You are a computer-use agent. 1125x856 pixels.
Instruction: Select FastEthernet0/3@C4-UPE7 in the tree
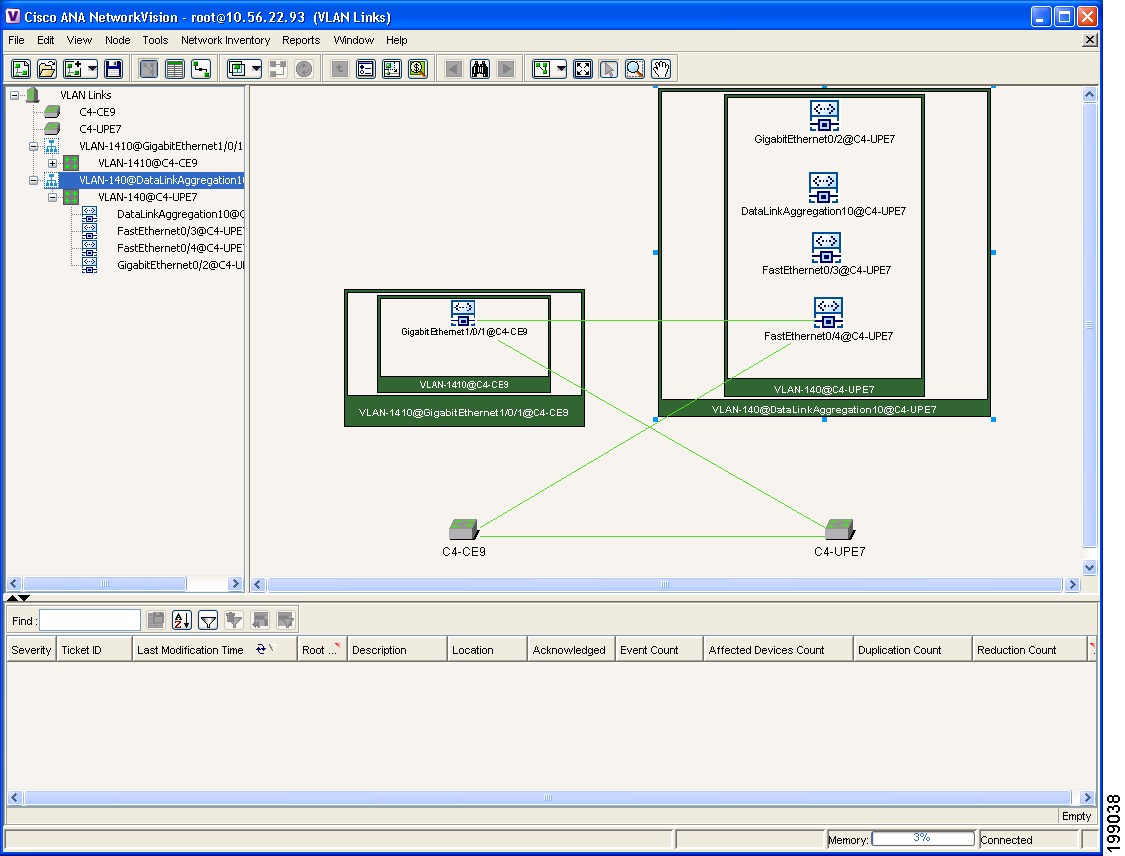point(179,231)
